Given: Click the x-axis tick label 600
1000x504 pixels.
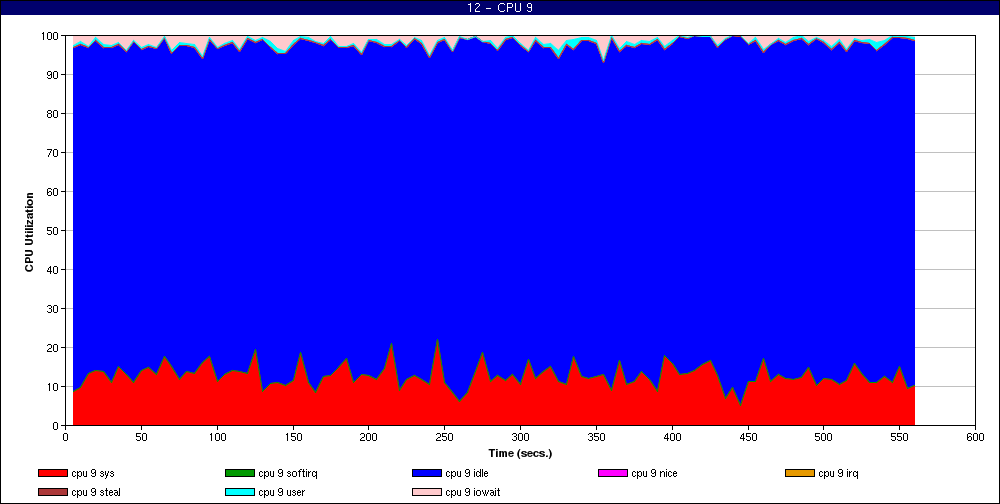Looking at the screenshot, I should (x=975, y=438).
